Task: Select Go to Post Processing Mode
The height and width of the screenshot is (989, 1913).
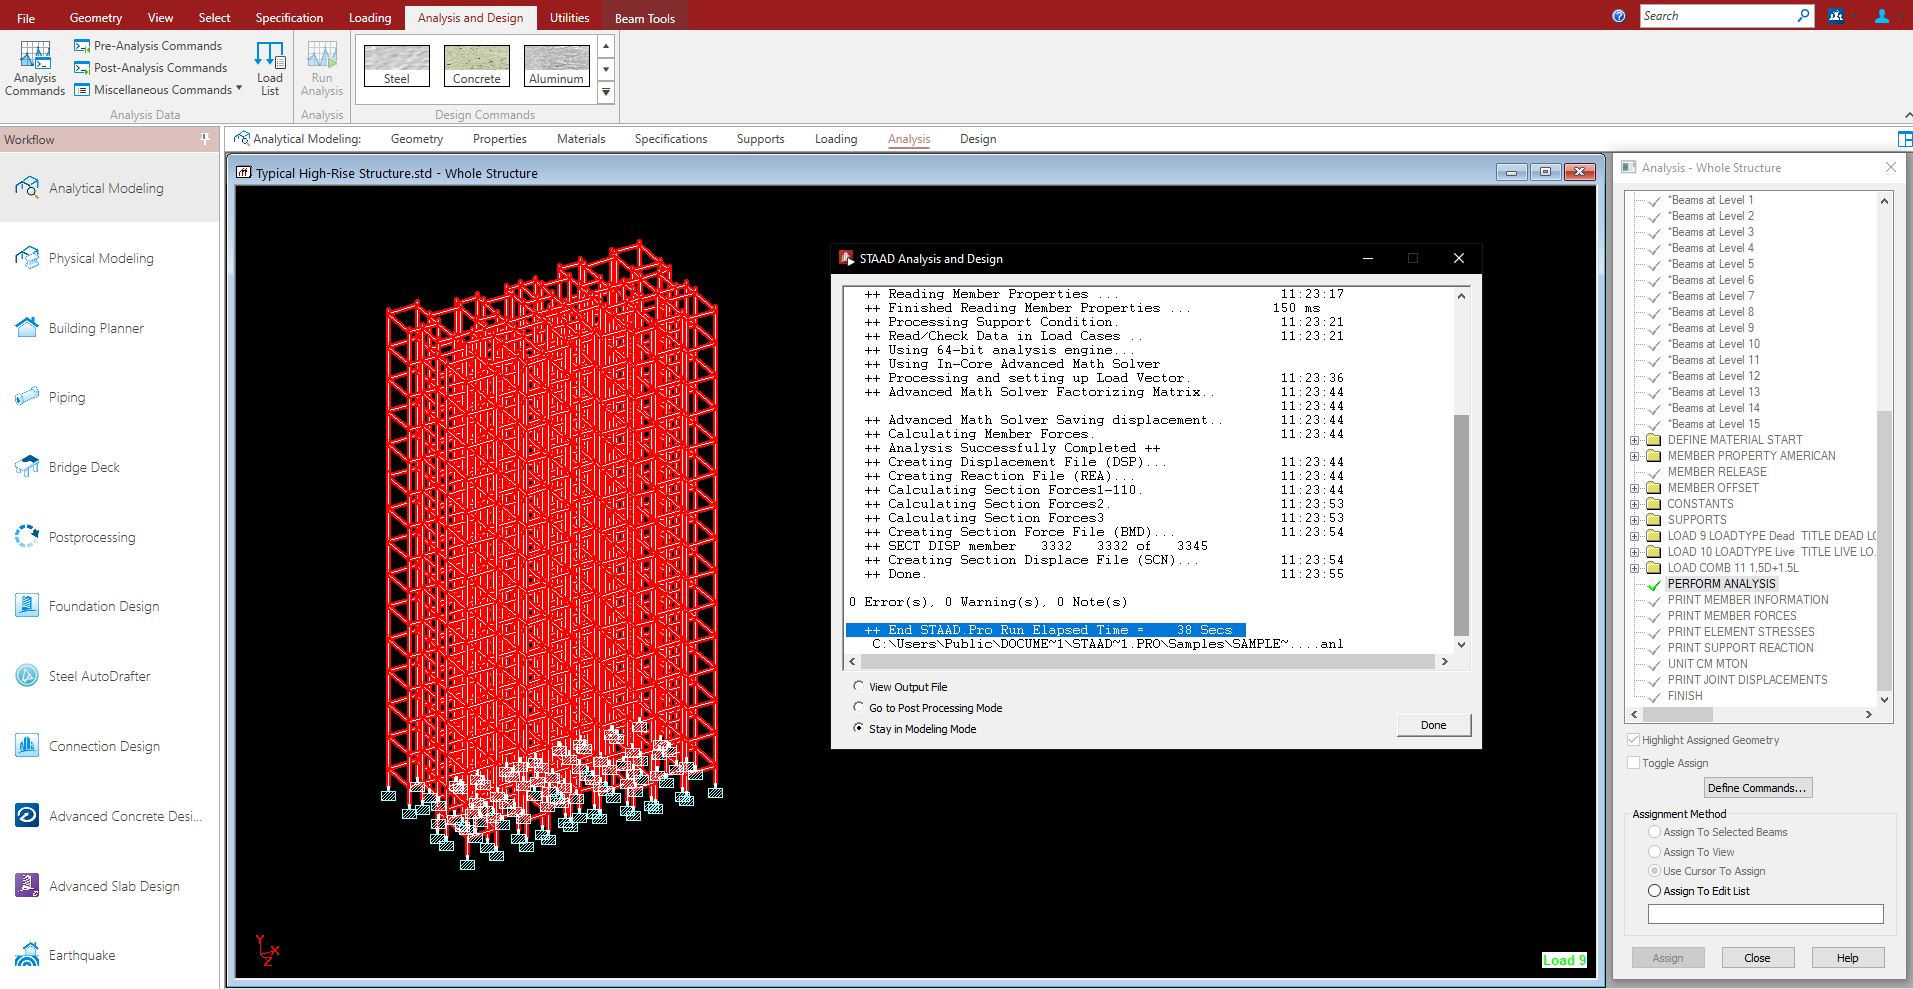Action: 858,707
